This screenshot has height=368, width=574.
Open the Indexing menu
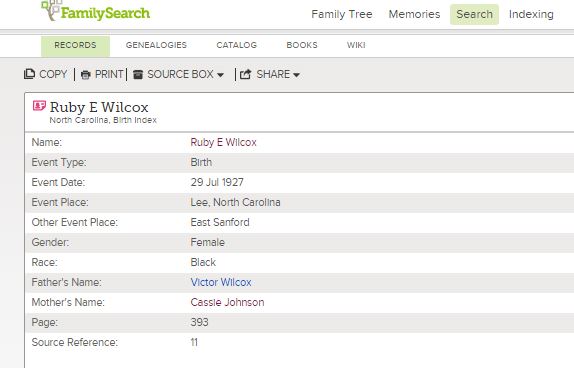(x=531, y=14)
